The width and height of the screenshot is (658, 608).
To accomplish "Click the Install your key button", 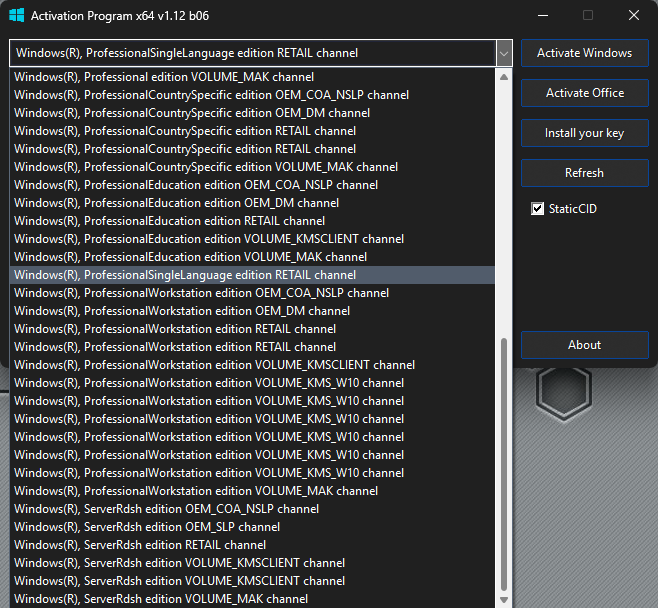I will tap(585, 133).
